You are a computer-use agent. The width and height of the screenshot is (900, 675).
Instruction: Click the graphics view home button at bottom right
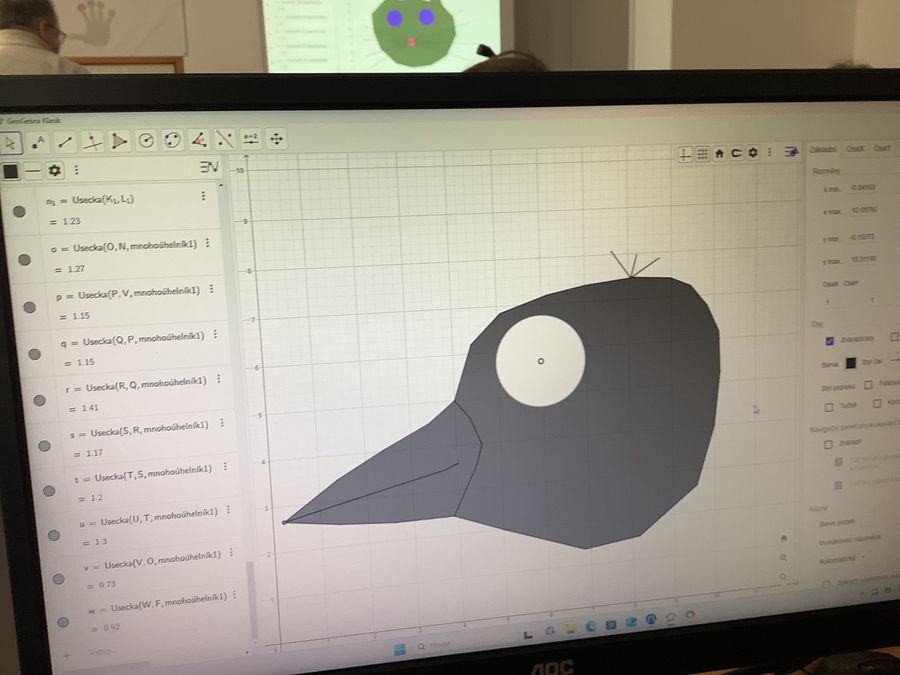pyautogui.click(x=784, y=538)
